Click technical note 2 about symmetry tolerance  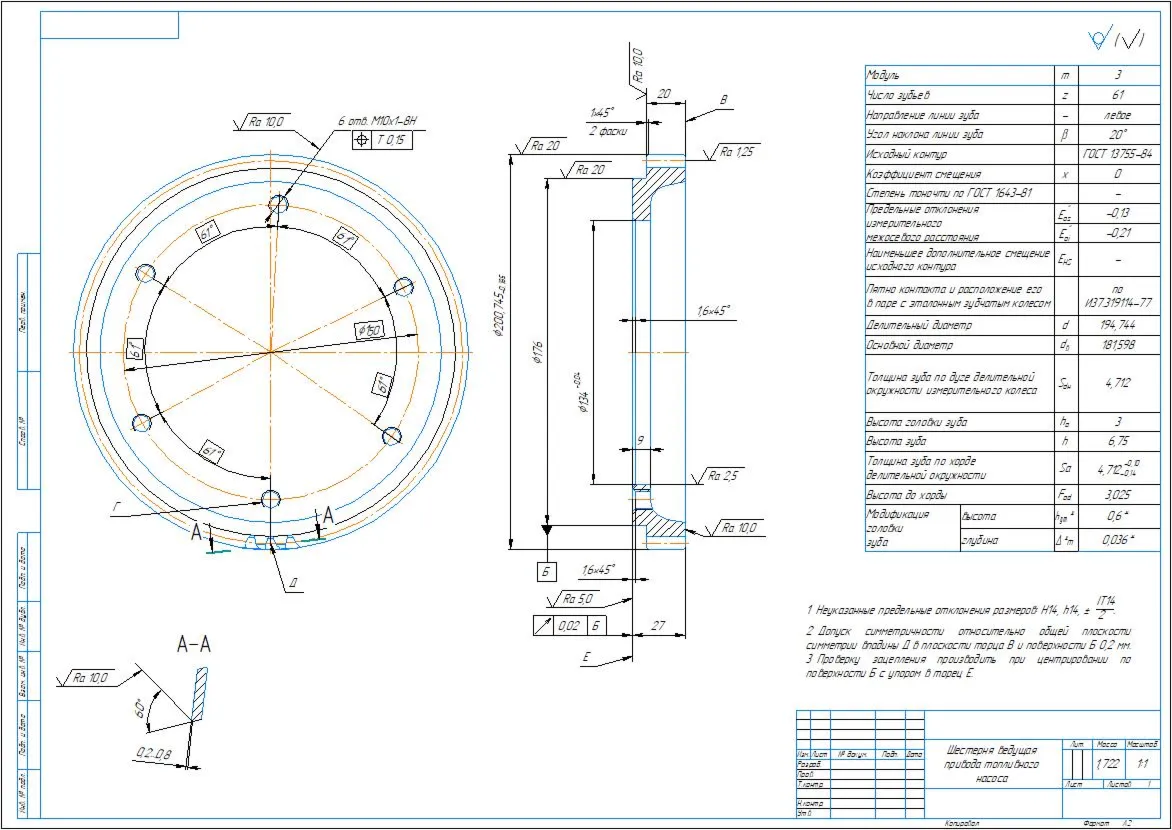tap(970, 638)
